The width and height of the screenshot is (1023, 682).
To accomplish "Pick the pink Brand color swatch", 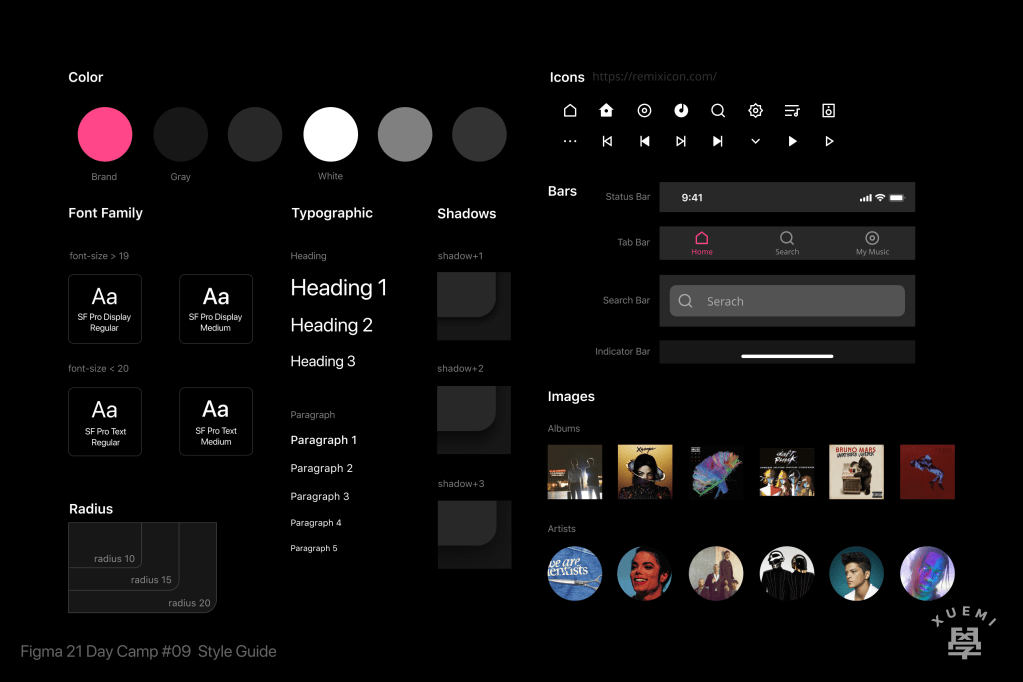I will coord(105,134).
